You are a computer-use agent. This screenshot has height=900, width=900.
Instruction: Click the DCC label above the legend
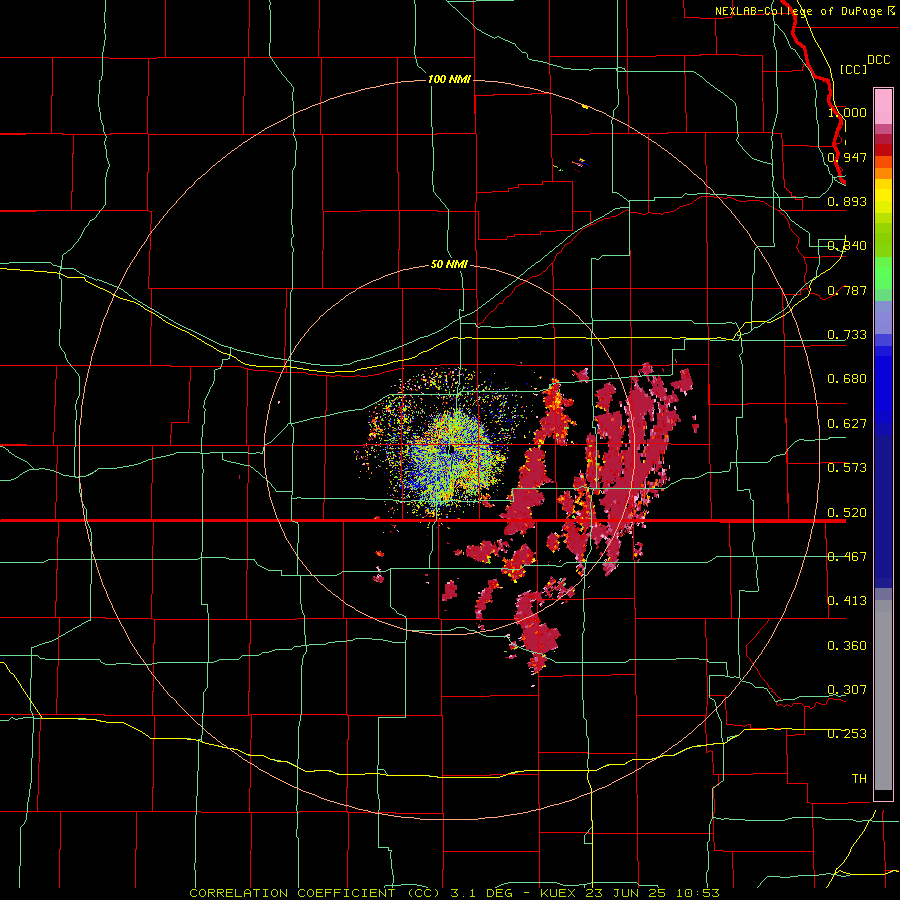[878, 60]
